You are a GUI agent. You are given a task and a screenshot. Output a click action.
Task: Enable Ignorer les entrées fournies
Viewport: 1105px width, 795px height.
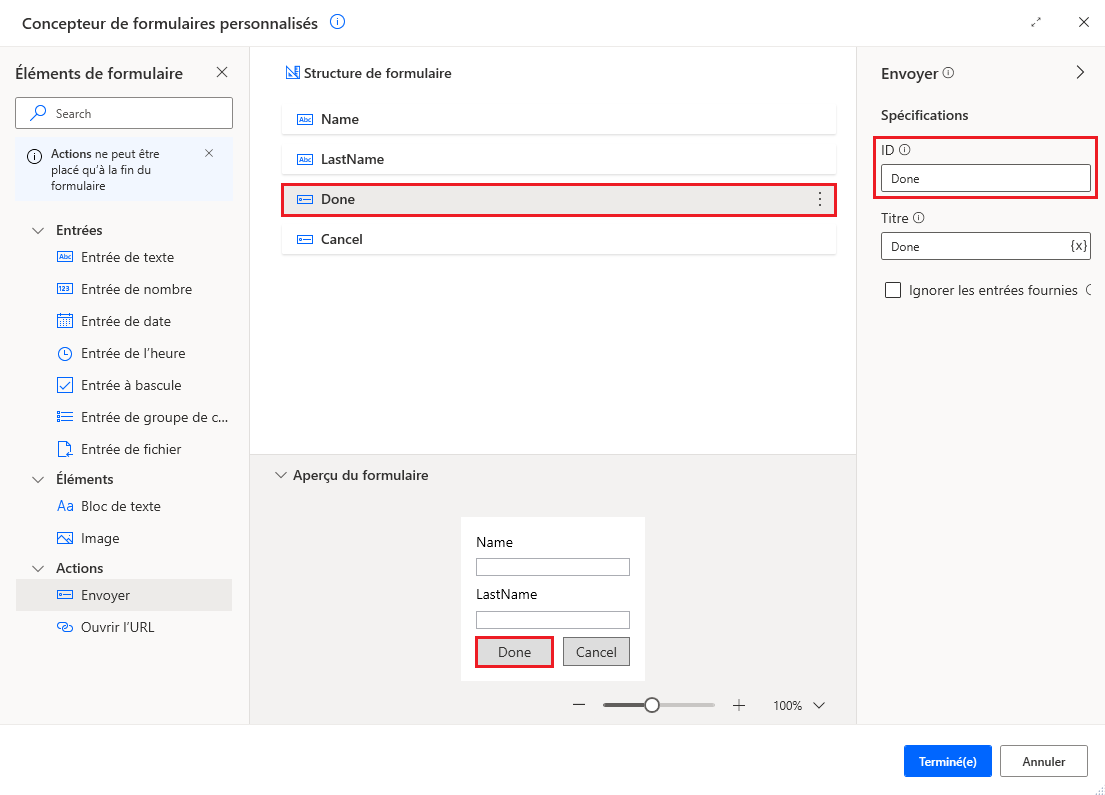click(x=893, y=290)
